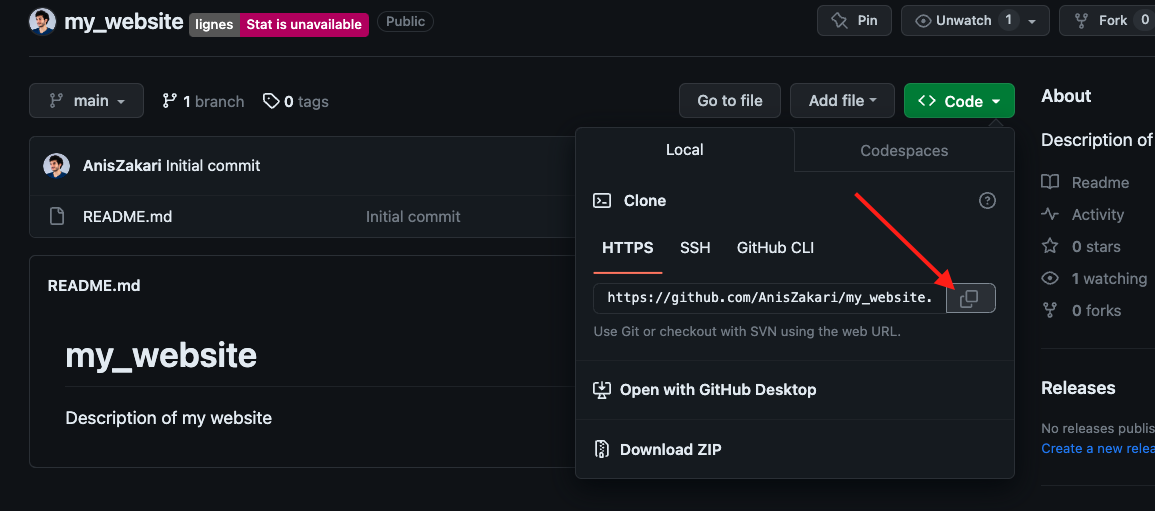The width and height of the screenshot is (1155, 511).
Task: Click the pulse icon beside Activity
Action: [x=1050, y=214]
